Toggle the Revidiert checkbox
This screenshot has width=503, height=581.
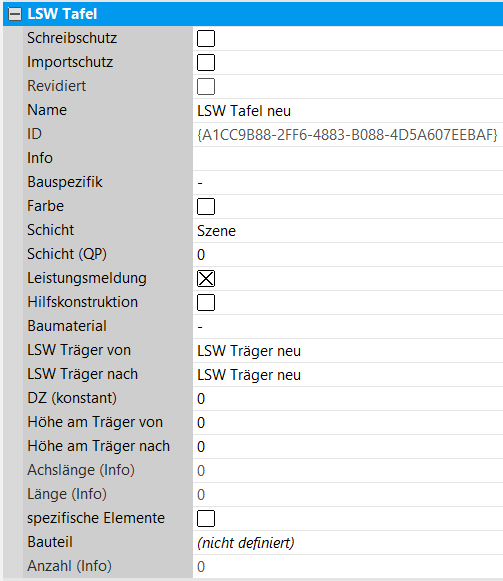pyautogui.click(x=206, y=86)
